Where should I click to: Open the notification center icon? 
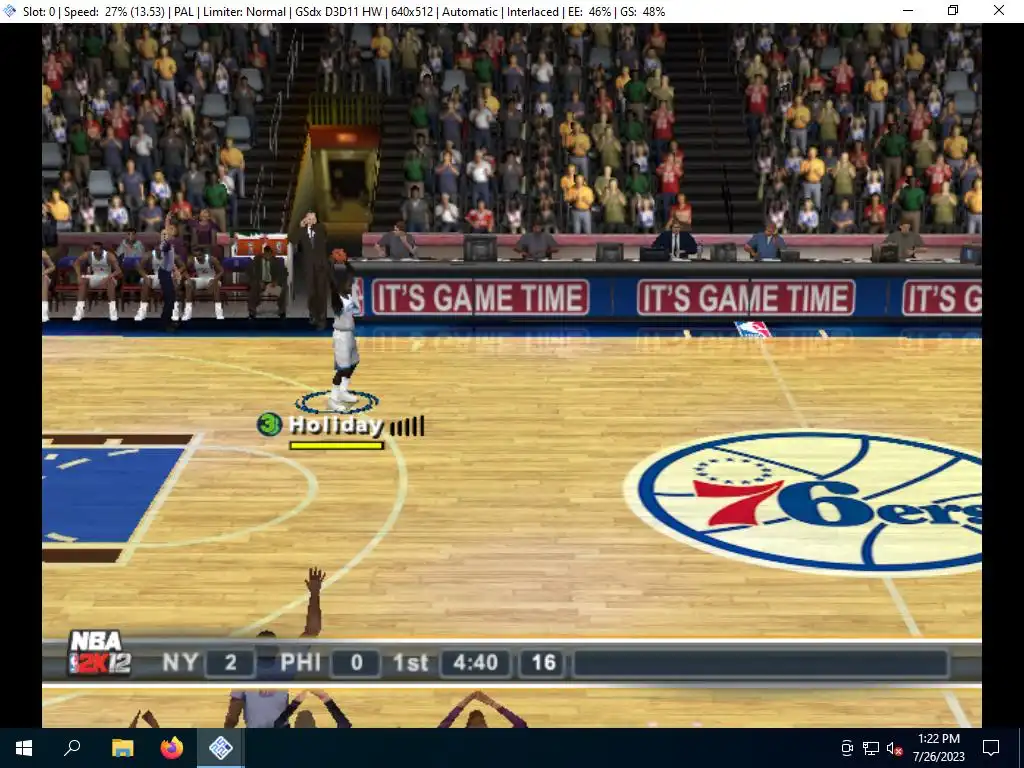click(x=991, y=748)
